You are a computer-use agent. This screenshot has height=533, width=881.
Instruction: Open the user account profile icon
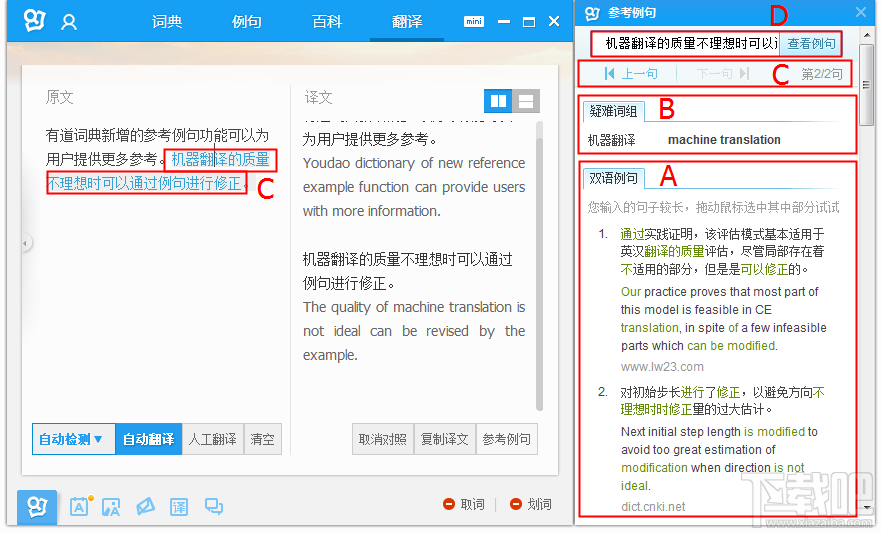pyautogui.click(x=69, y=22)
